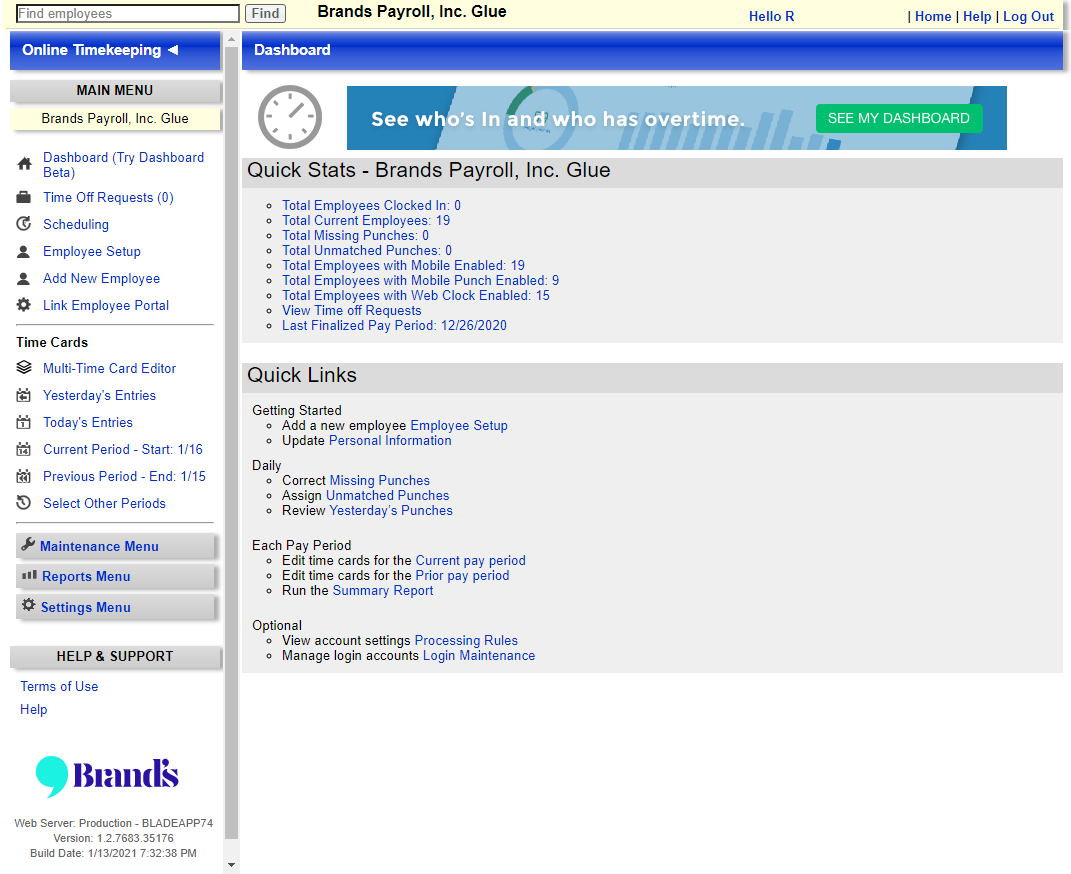This screenshot has width=1071, height=874.
Task: Choose Select Other Periods
Action: coord(105,503)
